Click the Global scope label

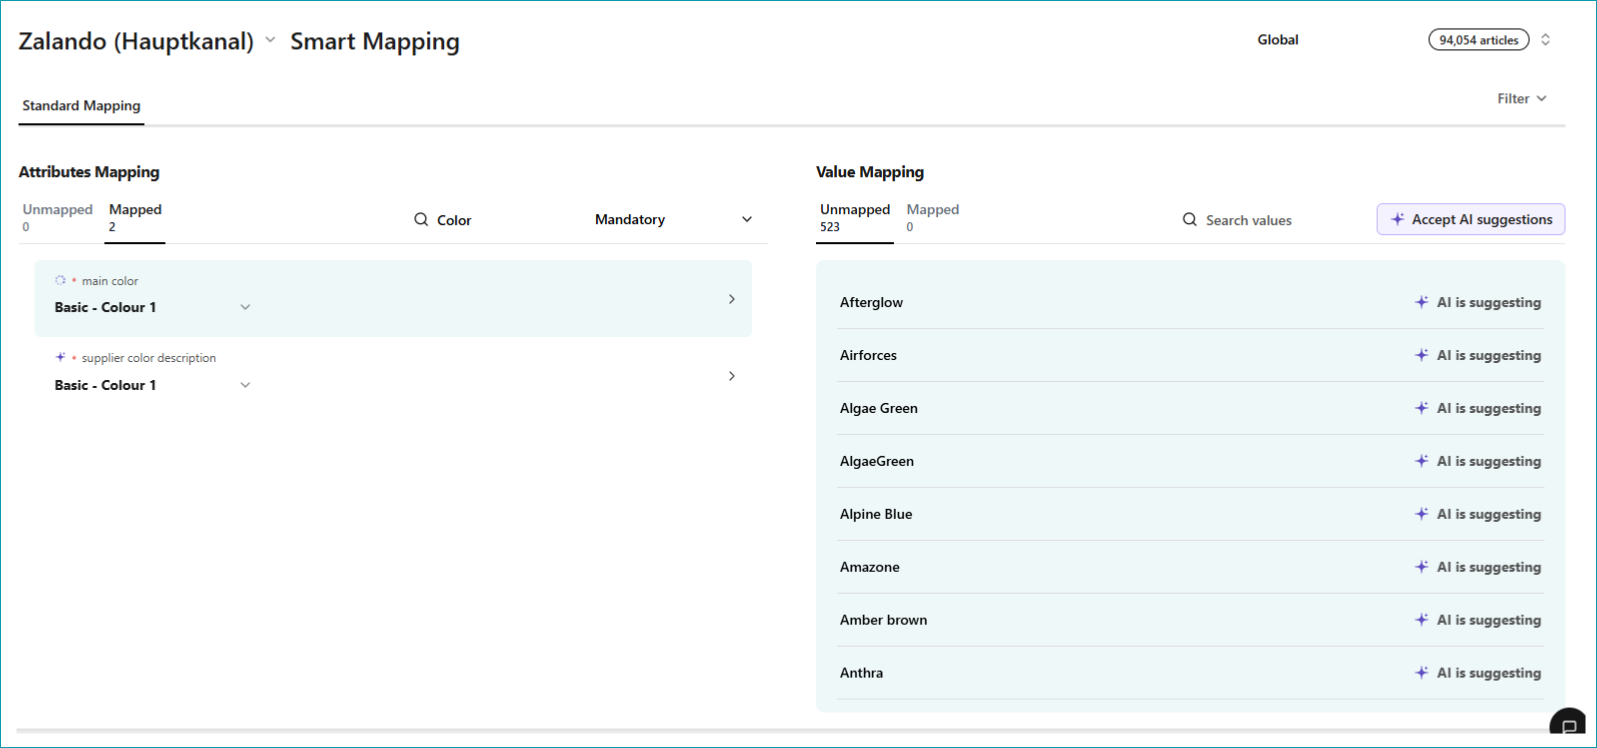[x=1278, y=40]
